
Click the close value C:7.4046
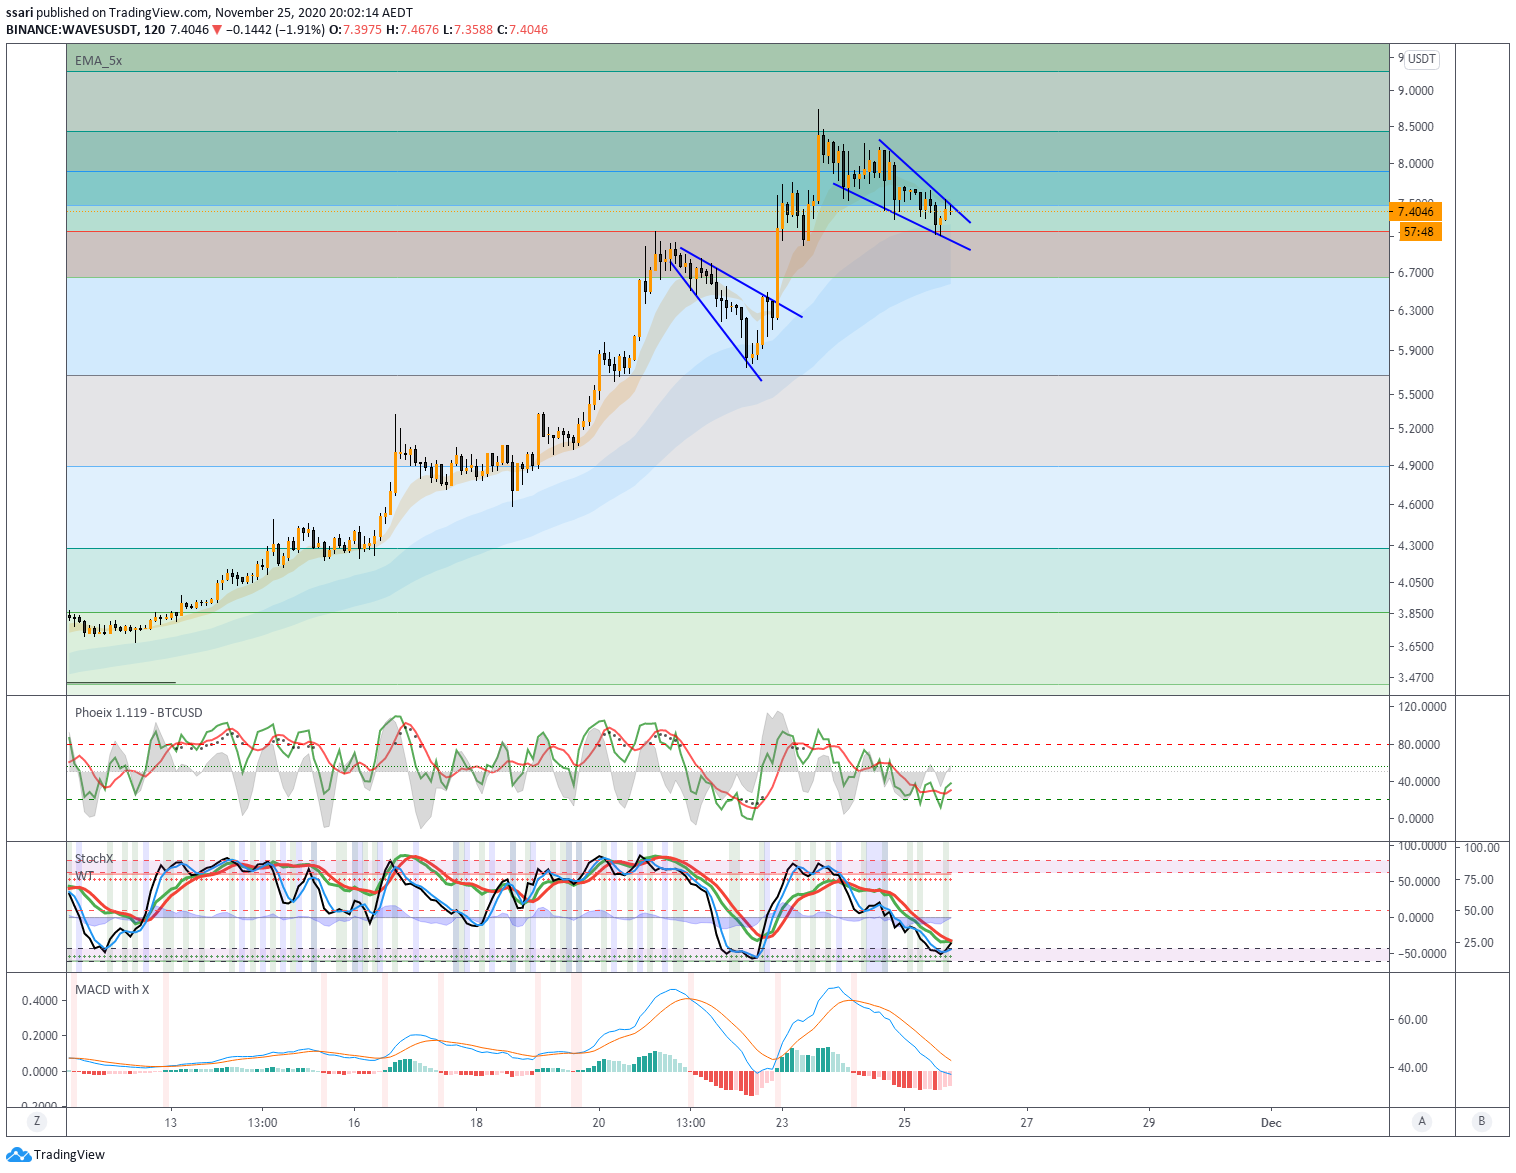523,30
